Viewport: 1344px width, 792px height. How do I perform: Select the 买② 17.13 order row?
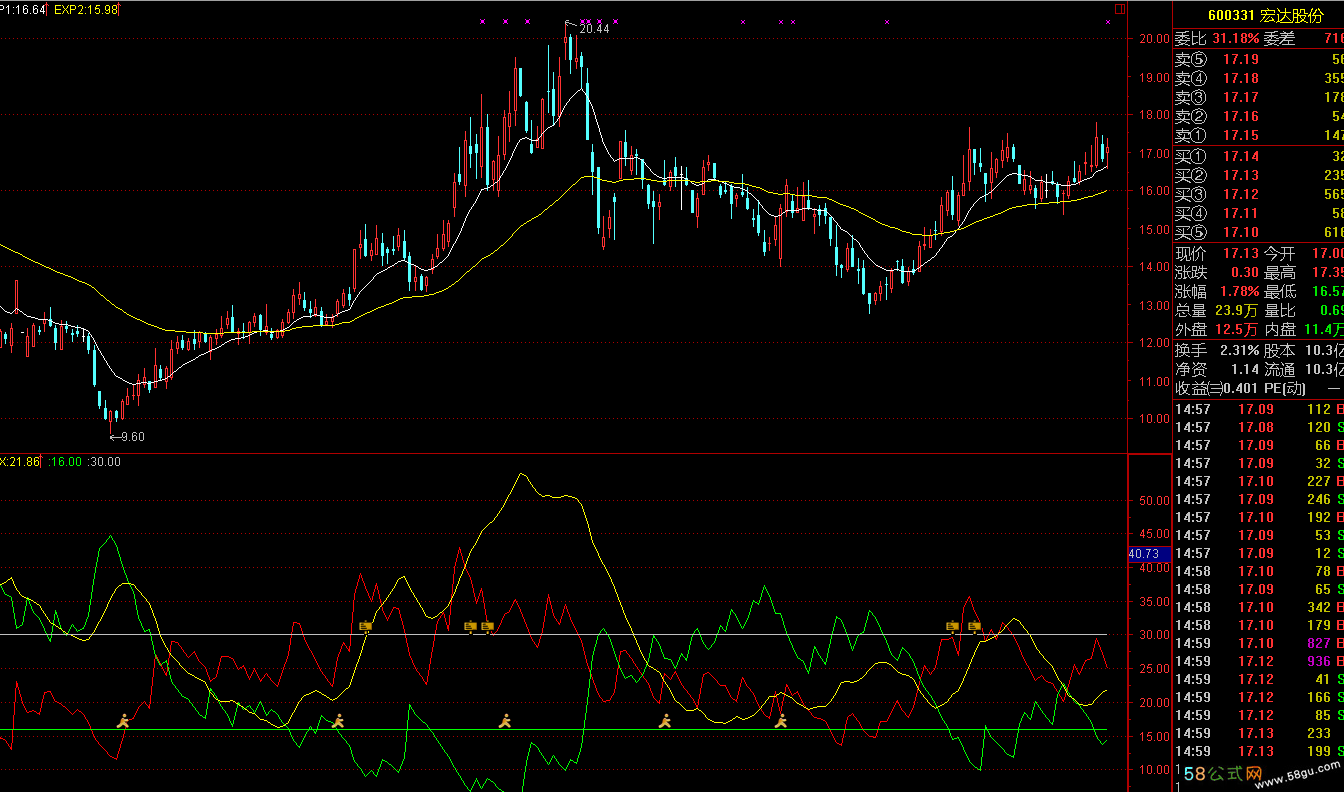click(x=1259, y=176)
